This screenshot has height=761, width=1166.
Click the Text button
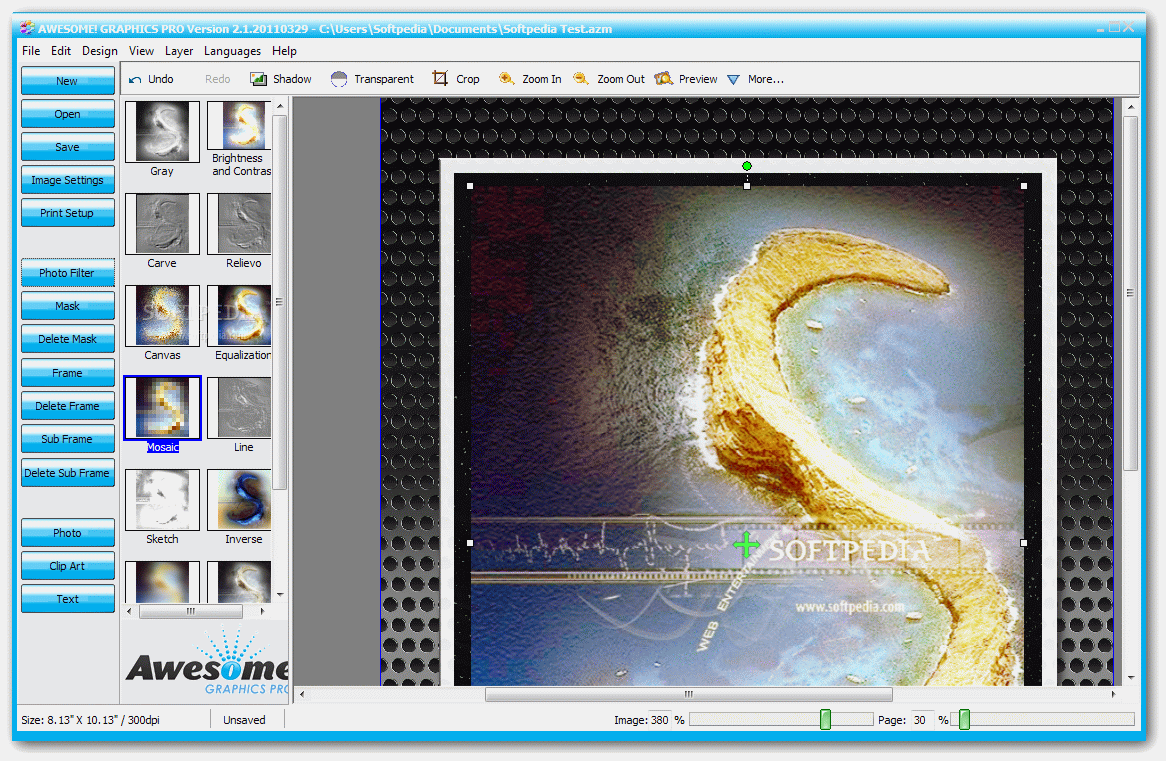click(x=68, y=598)
